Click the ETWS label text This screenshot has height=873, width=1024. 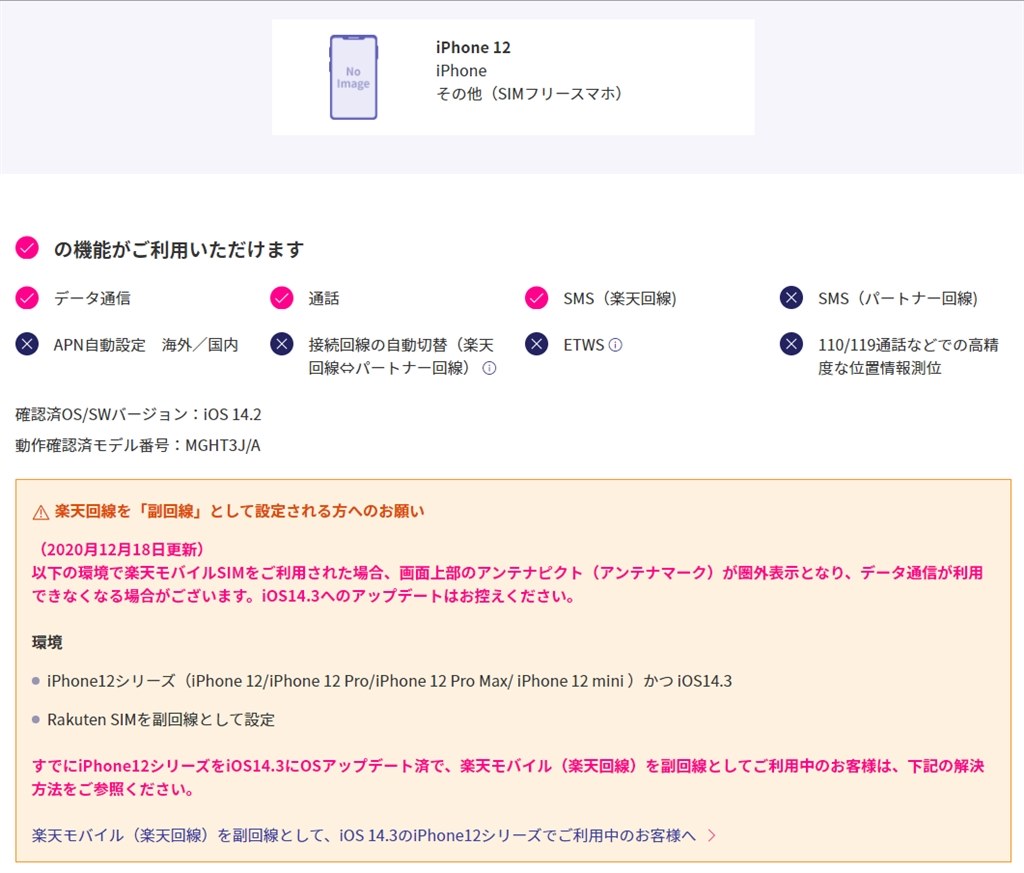(584, 345)
